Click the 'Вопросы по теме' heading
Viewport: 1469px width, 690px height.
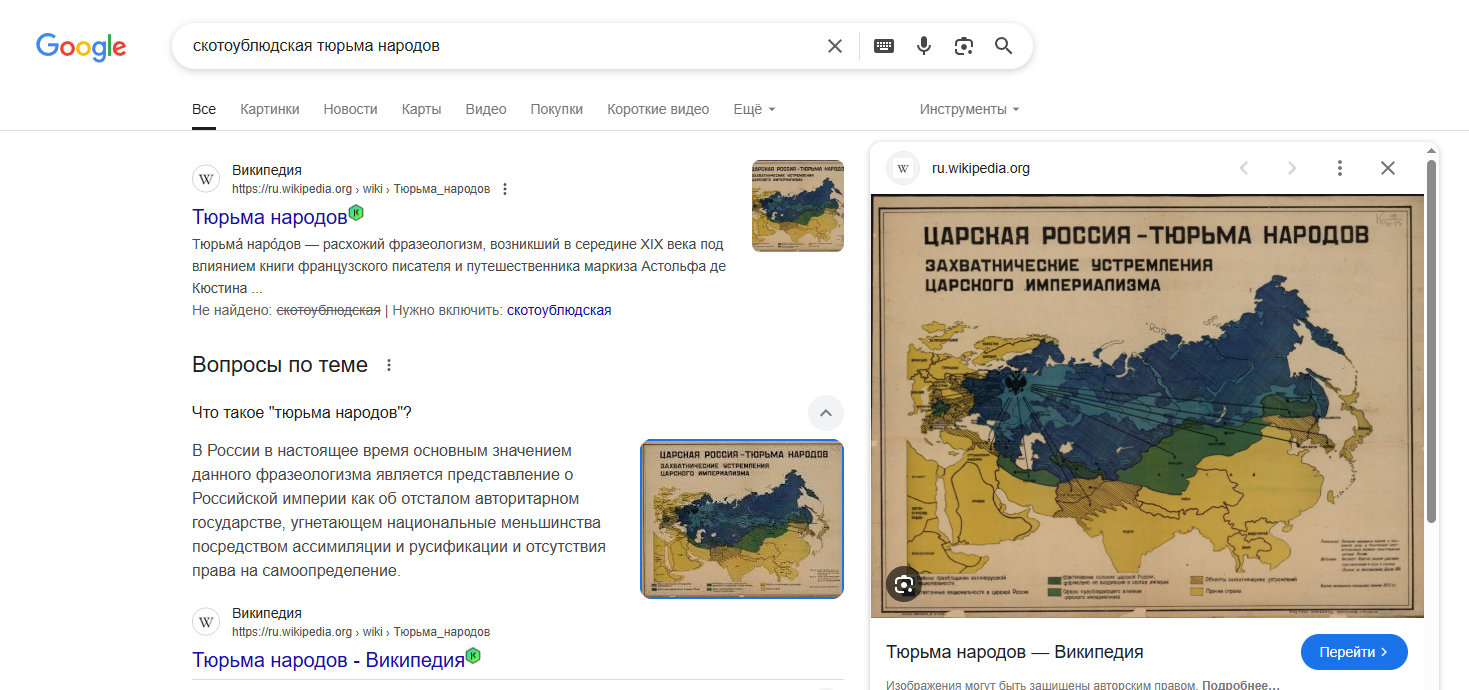coord(280,365)
